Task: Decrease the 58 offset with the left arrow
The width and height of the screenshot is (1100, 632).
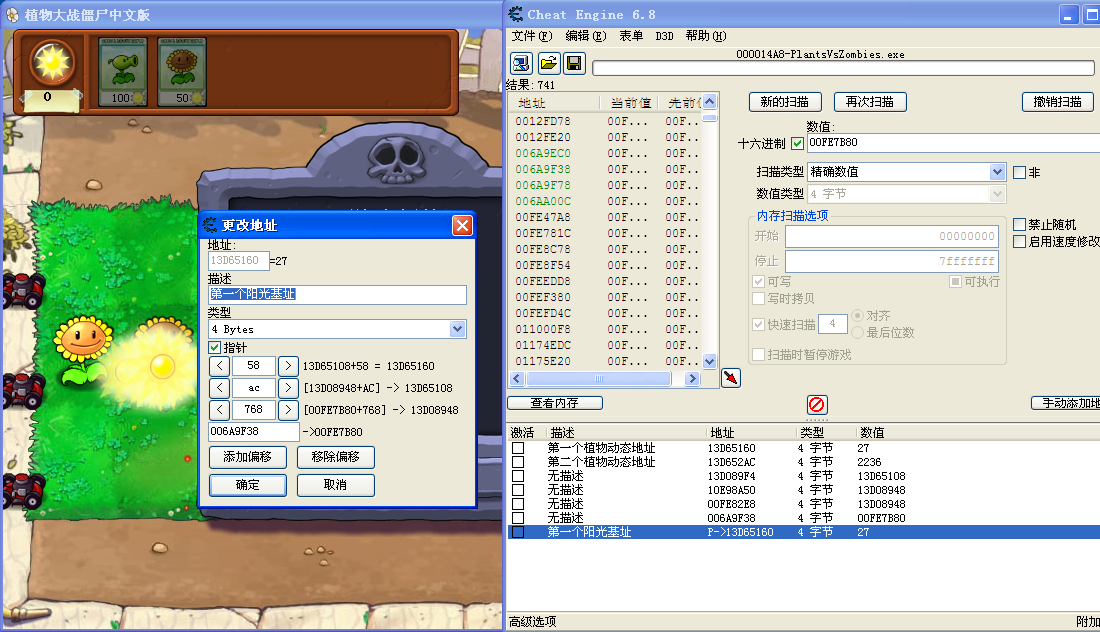Action: click(x=219, y=366)
